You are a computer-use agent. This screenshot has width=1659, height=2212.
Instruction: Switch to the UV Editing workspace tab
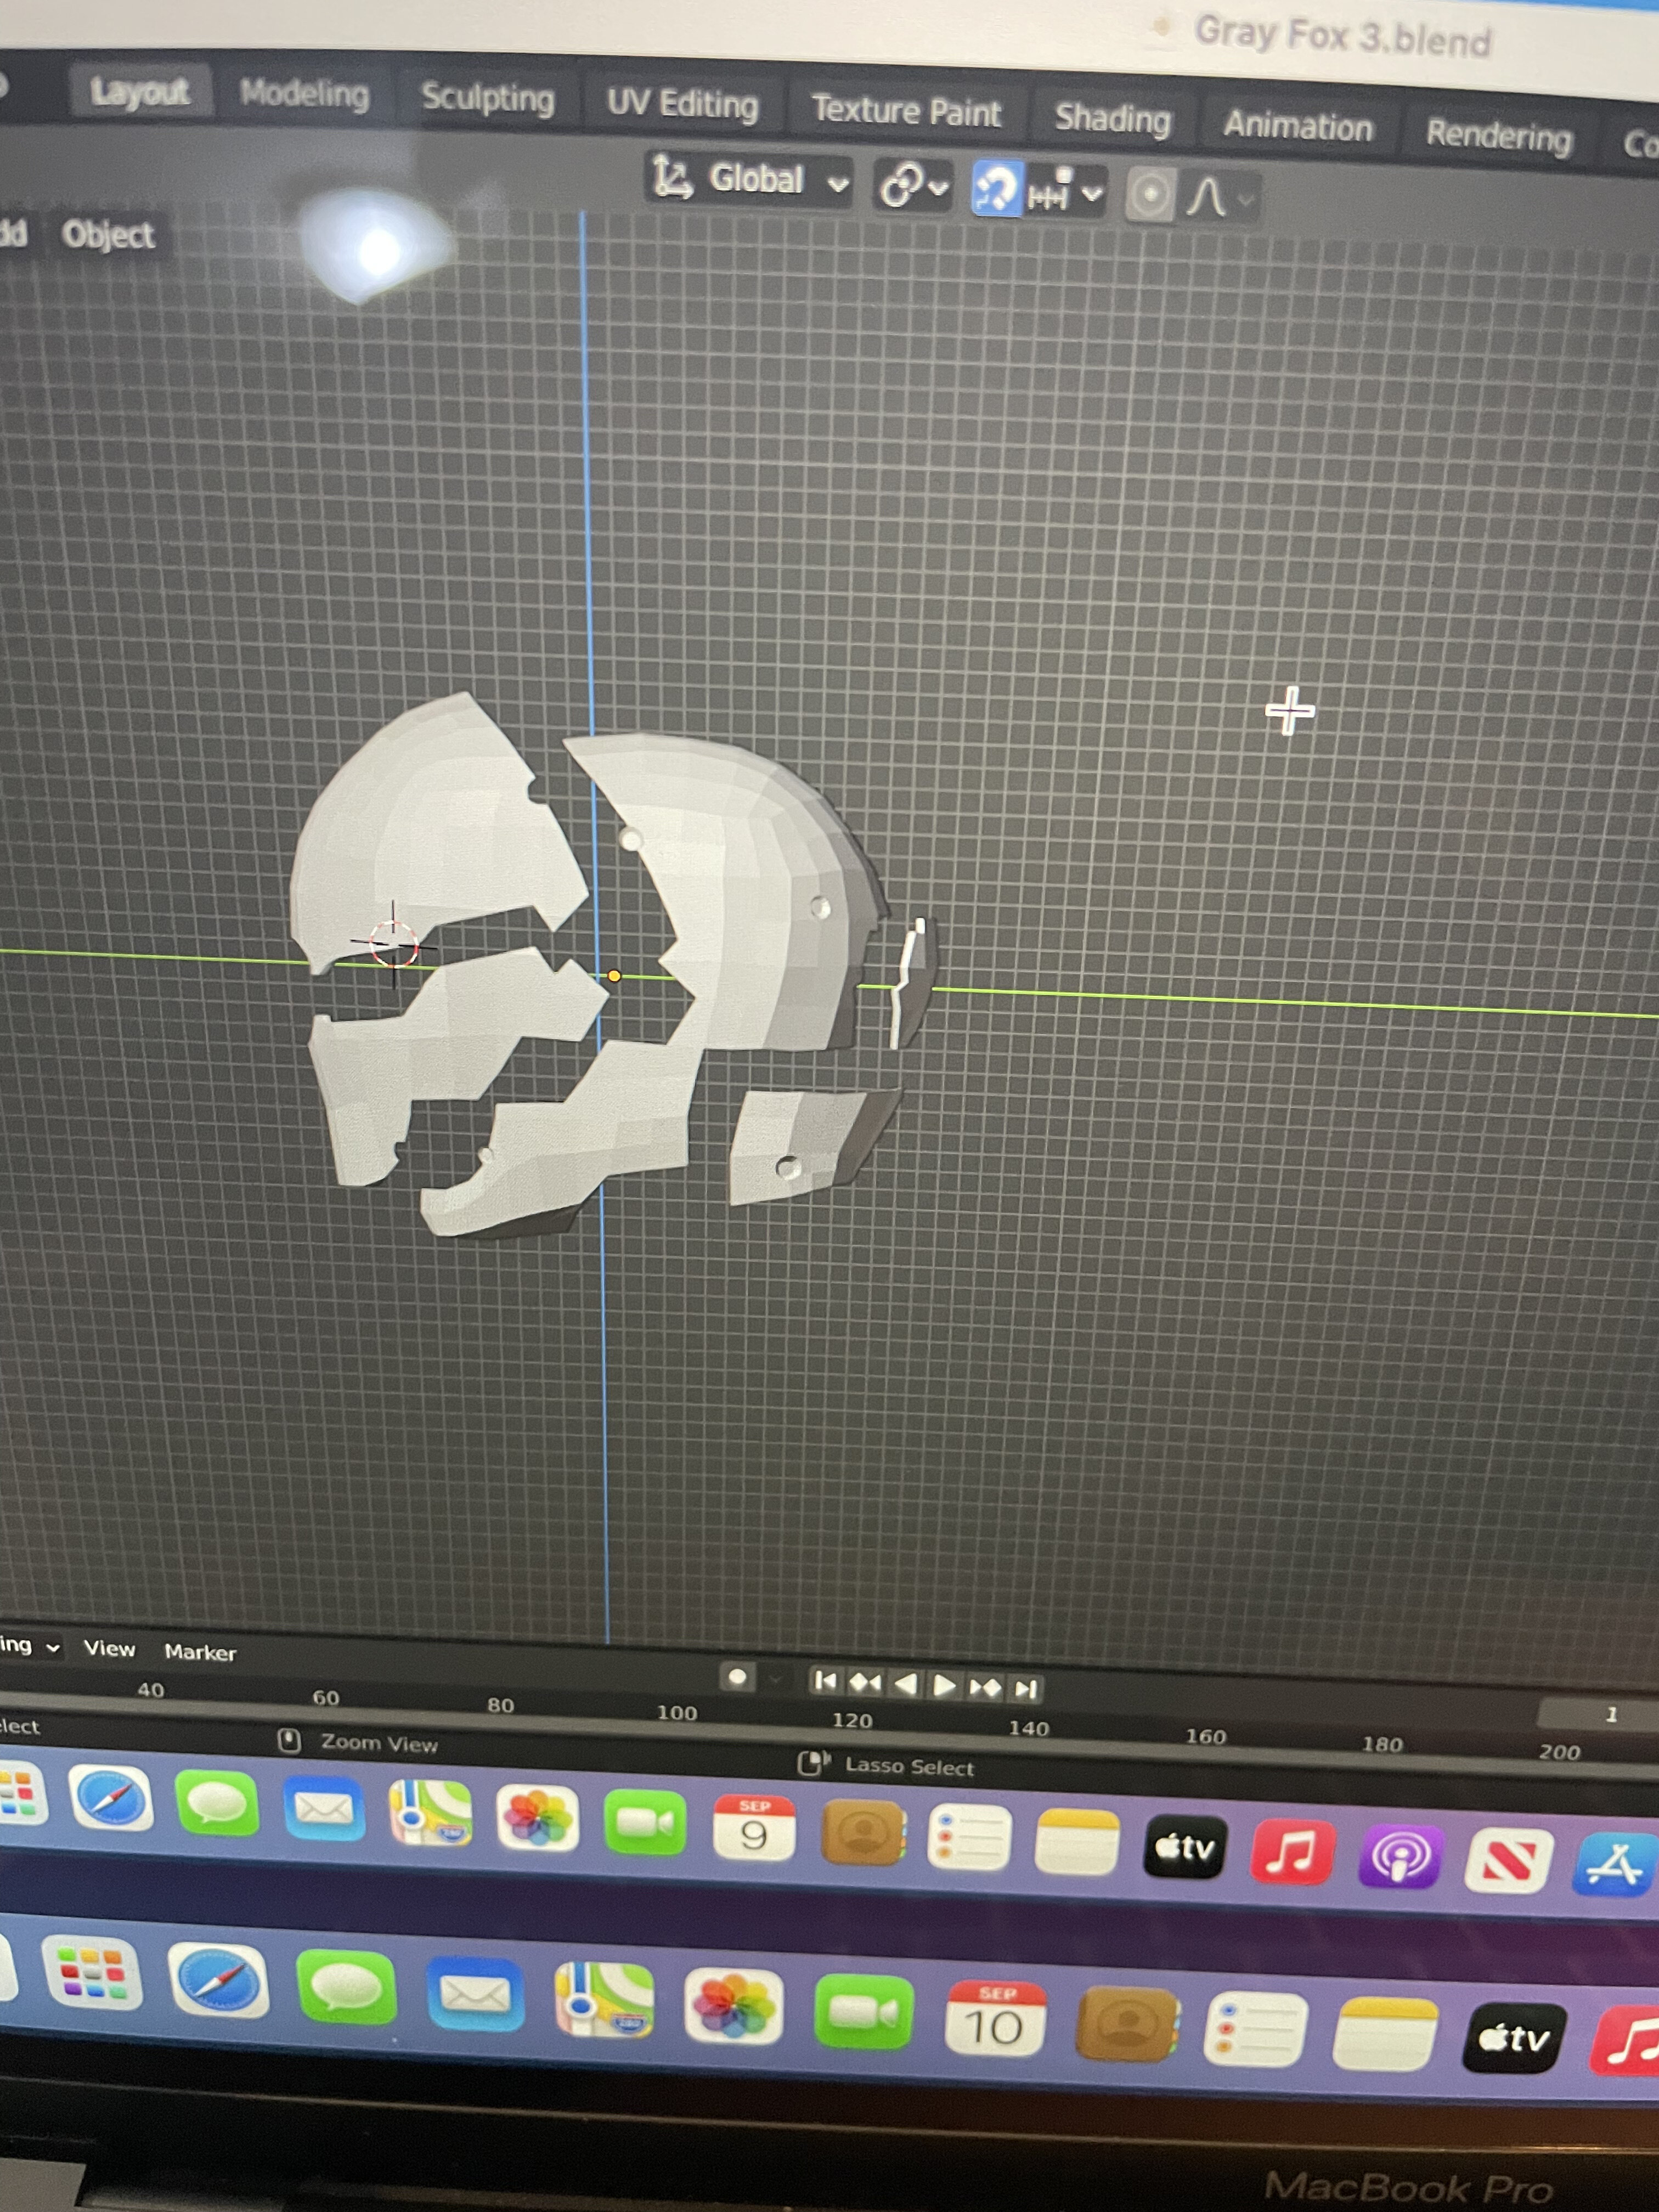point(683,104)
